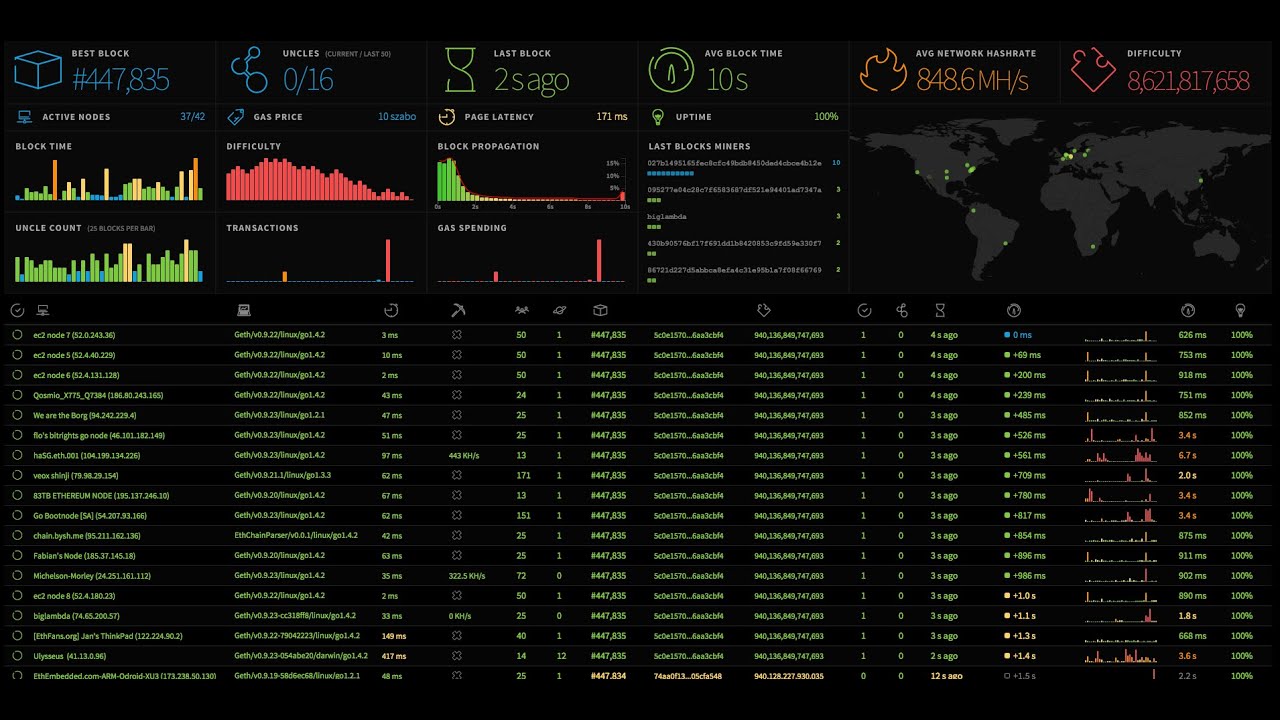Open the node name column header sort
Image resolution: width=1280 pixels, height=720 pixels.
42,310
